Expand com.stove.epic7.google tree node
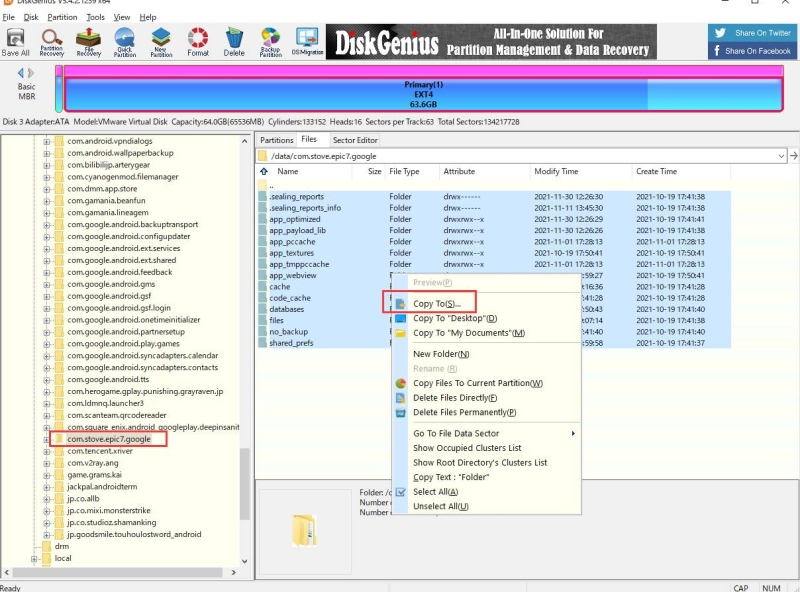Screen dimensions: 800x592 click(x=46, y=439)
